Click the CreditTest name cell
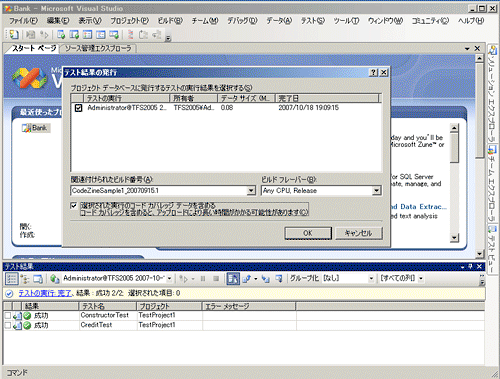 [108, 325]
